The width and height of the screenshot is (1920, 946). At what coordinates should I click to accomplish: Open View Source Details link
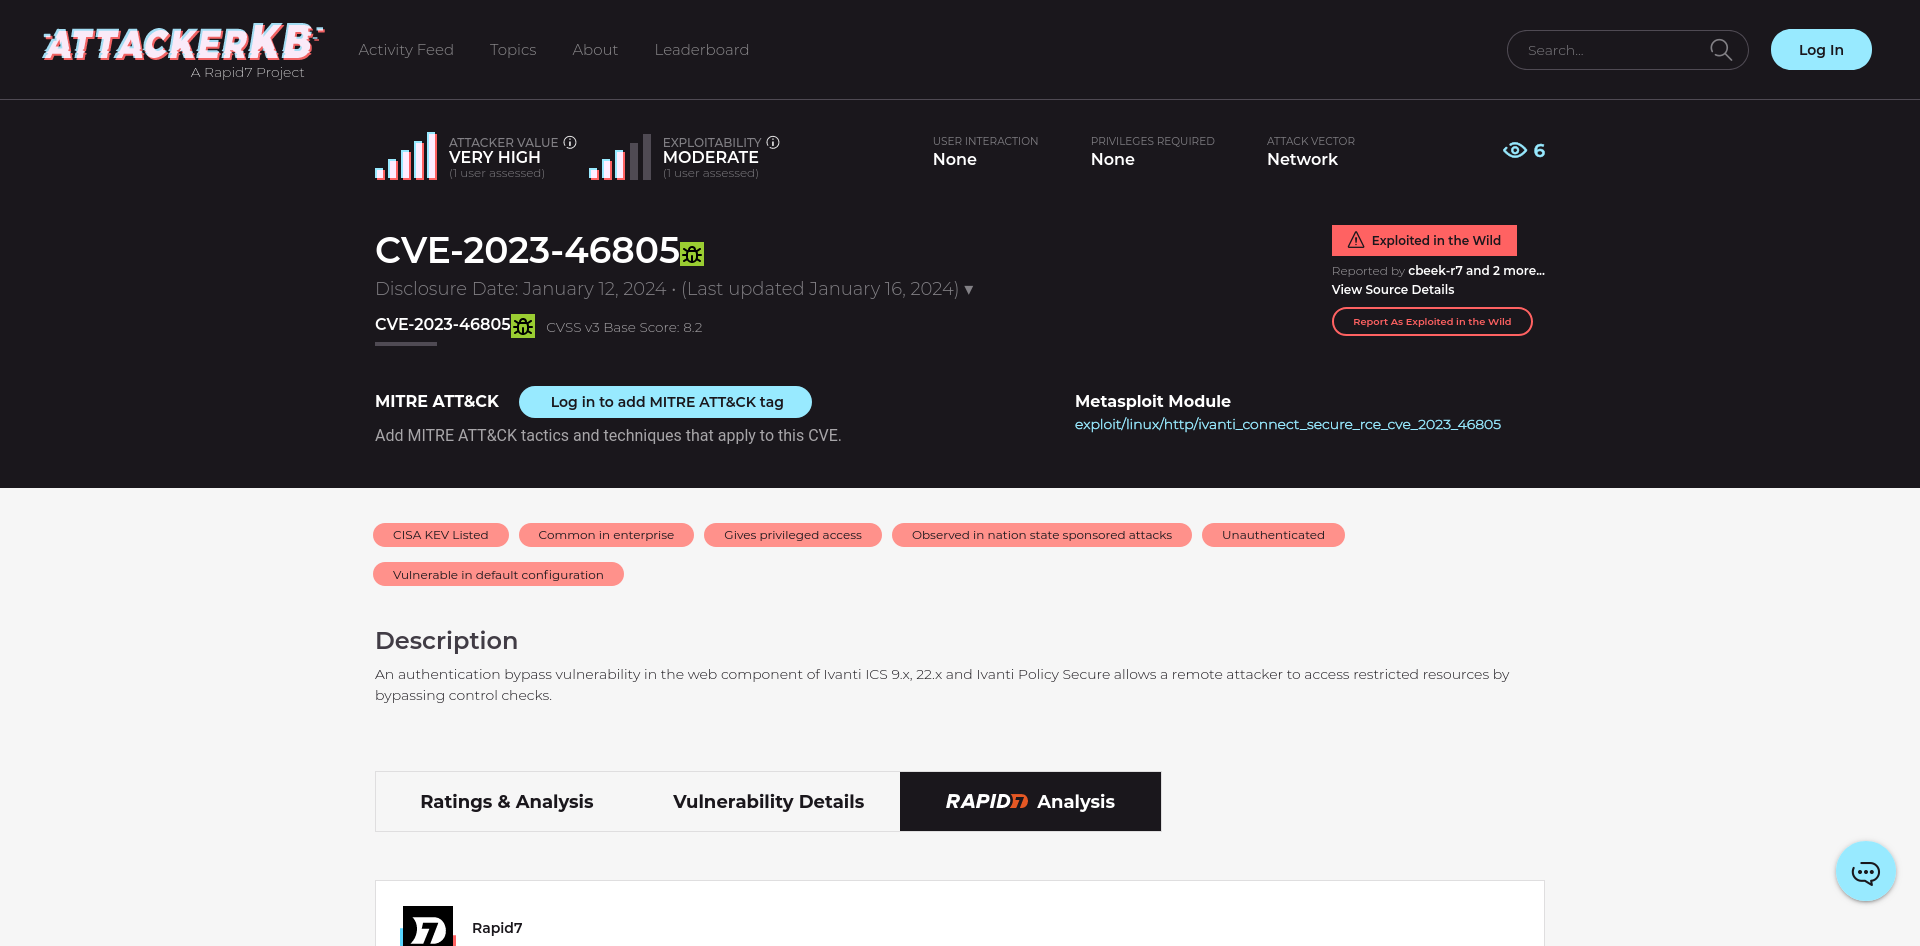(x=1393, y=290)
